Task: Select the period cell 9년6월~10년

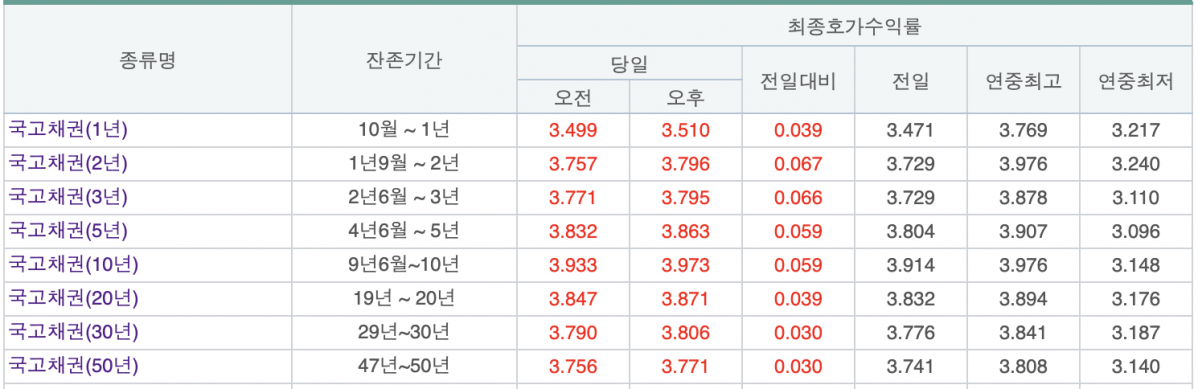Action: [404, 265]
